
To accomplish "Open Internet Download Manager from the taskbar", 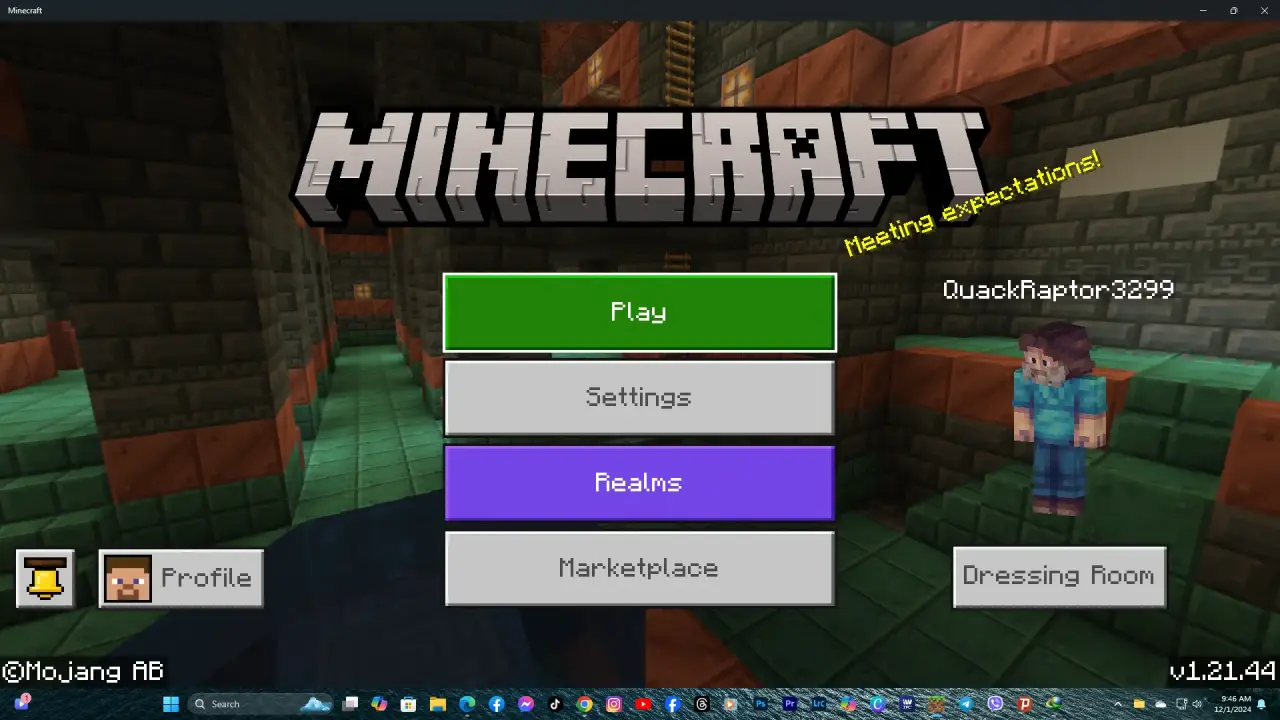I will tap(1053, 704).
